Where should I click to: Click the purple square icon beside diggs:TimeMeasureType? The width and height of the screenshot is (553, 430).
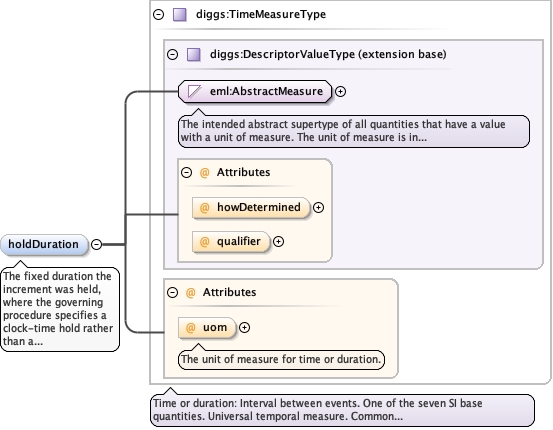[180, 15]
